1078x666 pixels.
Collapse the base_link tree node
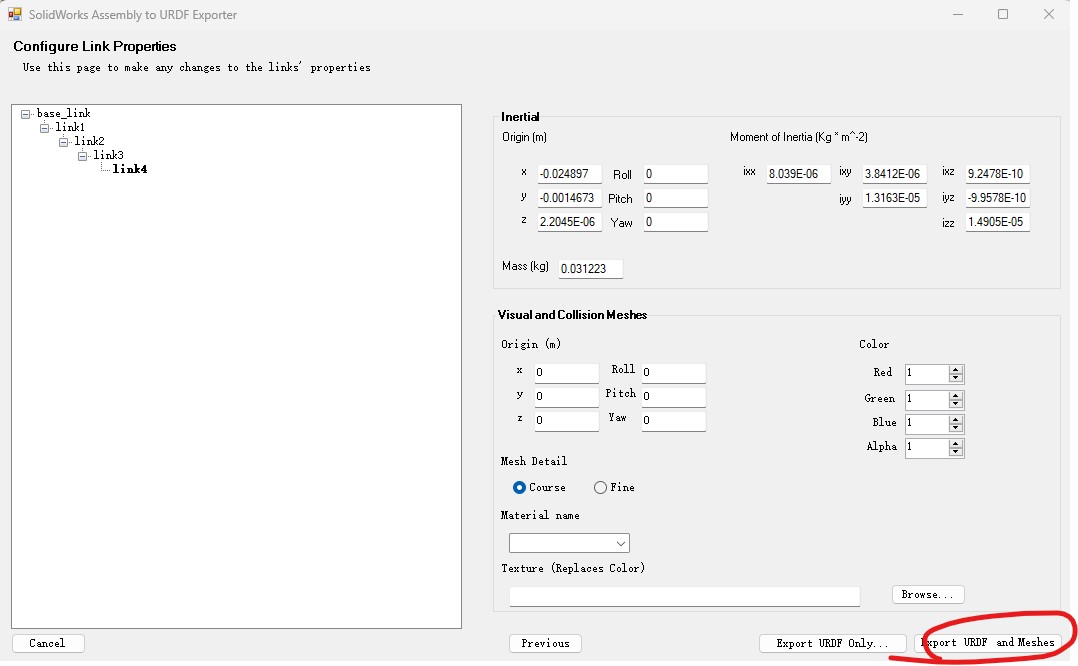25,115
